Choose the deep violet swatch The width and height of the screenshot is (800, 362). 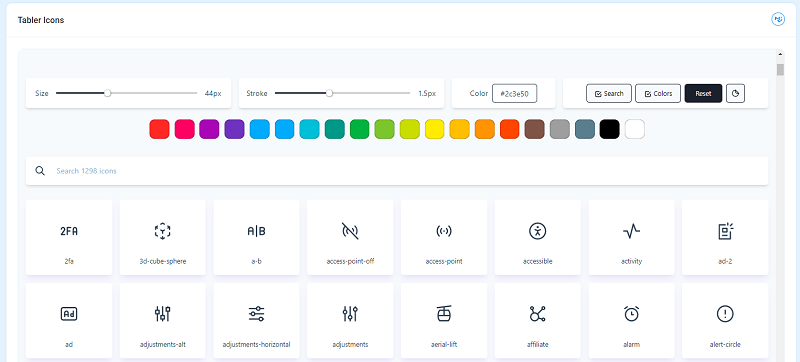pyautogui.click(x=234, y=129)
